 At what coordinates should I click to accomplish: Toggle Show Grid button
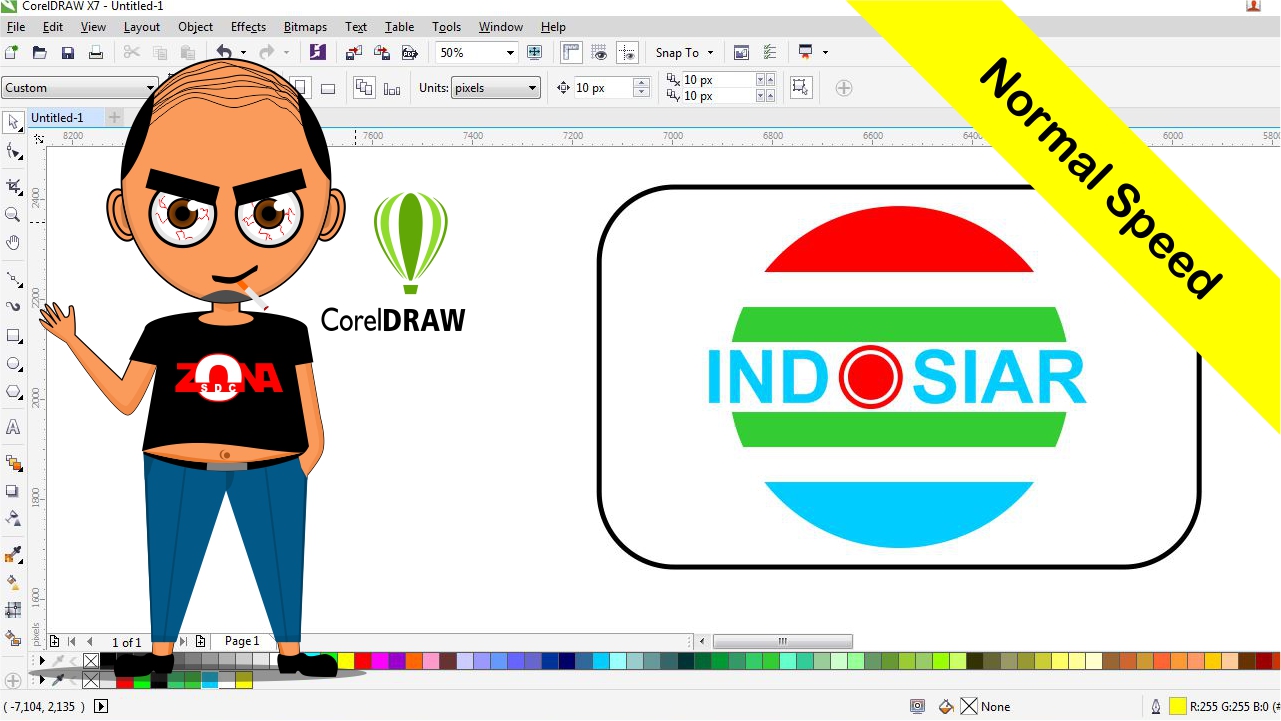click(x=599, y=53)
